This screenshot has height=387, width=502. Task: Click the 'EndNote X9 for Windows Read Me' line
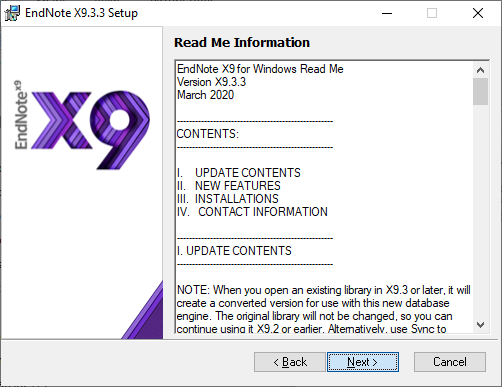(260, 69)
